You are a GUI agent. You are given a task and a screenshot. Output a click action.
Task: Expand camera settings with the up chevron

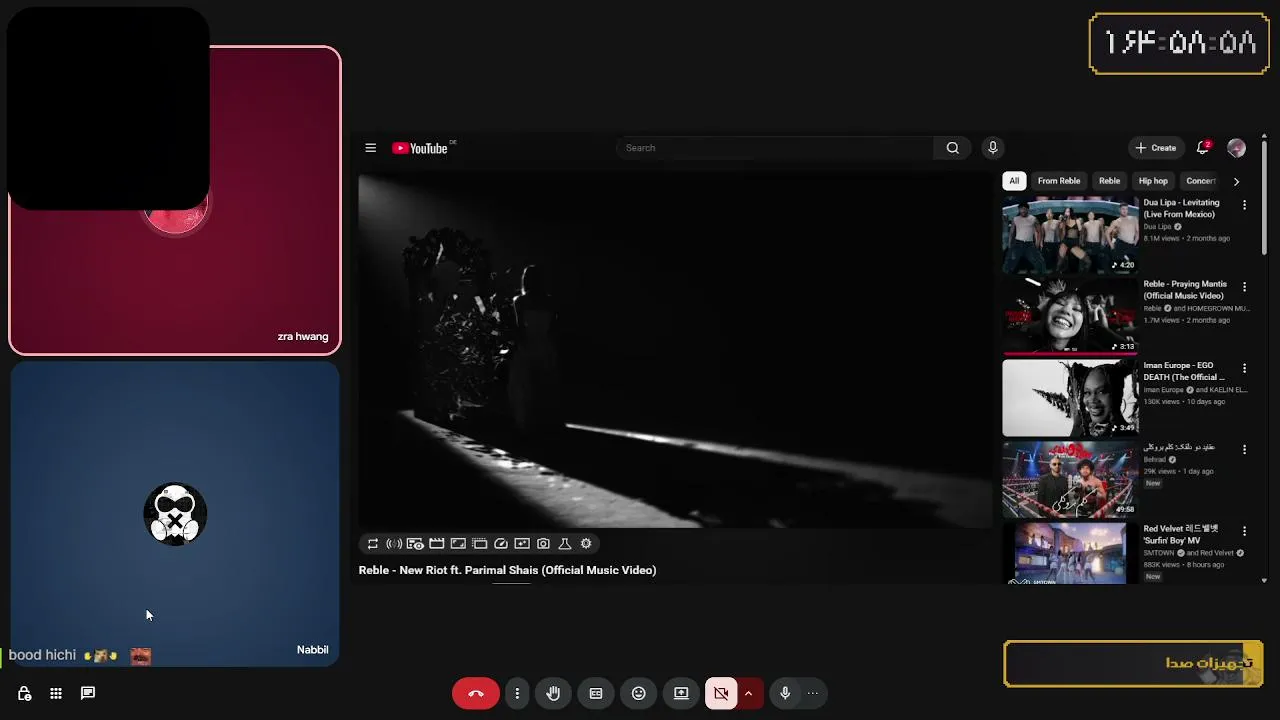point(748,693)
